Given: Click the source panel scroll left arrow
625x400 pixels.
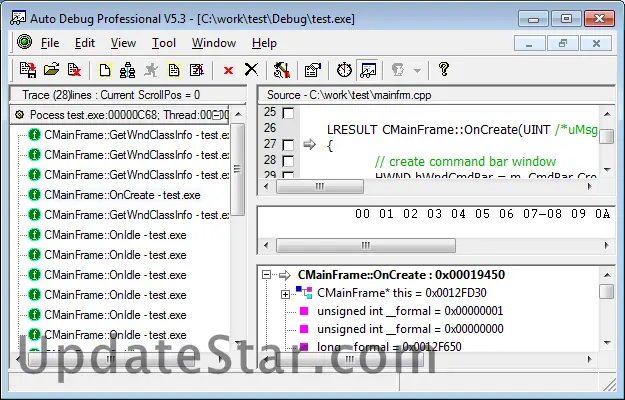Looking at the screenshot, I should coord(266,186).
